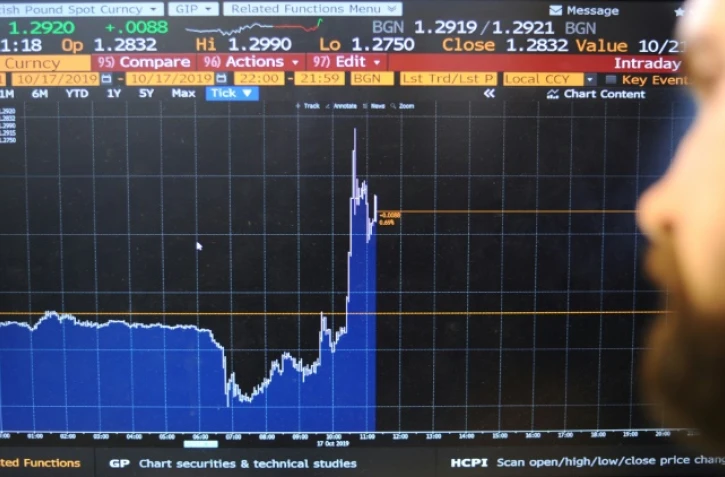Click the 21:59 end time field
Screen dimensions: 725x477
pos(319,79)
